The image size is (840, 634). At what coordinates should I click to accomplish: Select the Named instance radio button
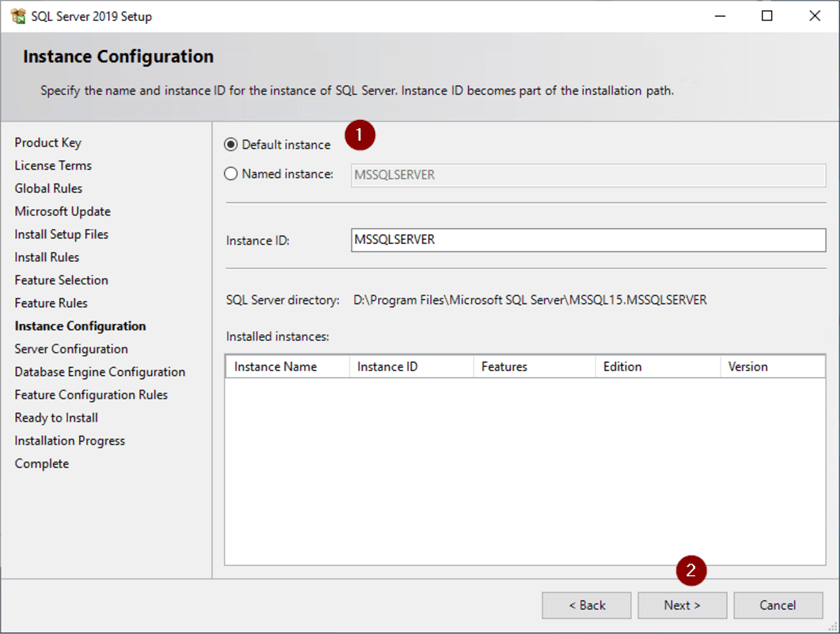click(232, 174)
